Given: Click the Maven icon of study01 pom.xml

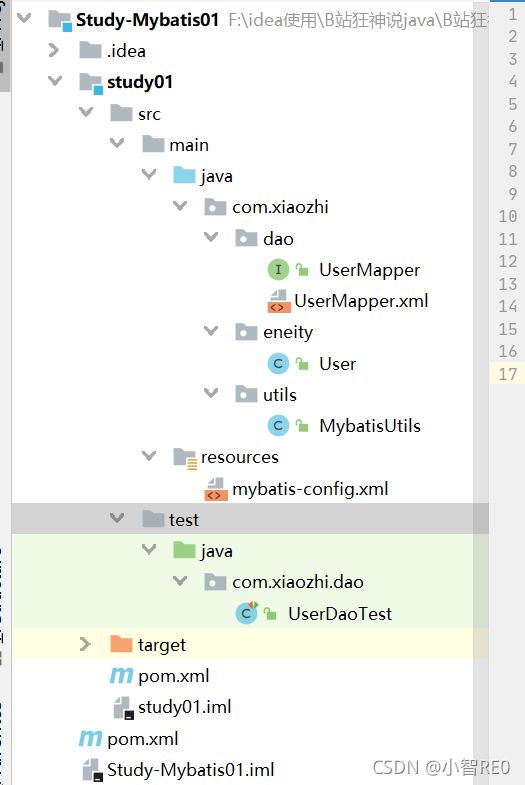Looking at the screenshot, I should [x=122, y=676].
